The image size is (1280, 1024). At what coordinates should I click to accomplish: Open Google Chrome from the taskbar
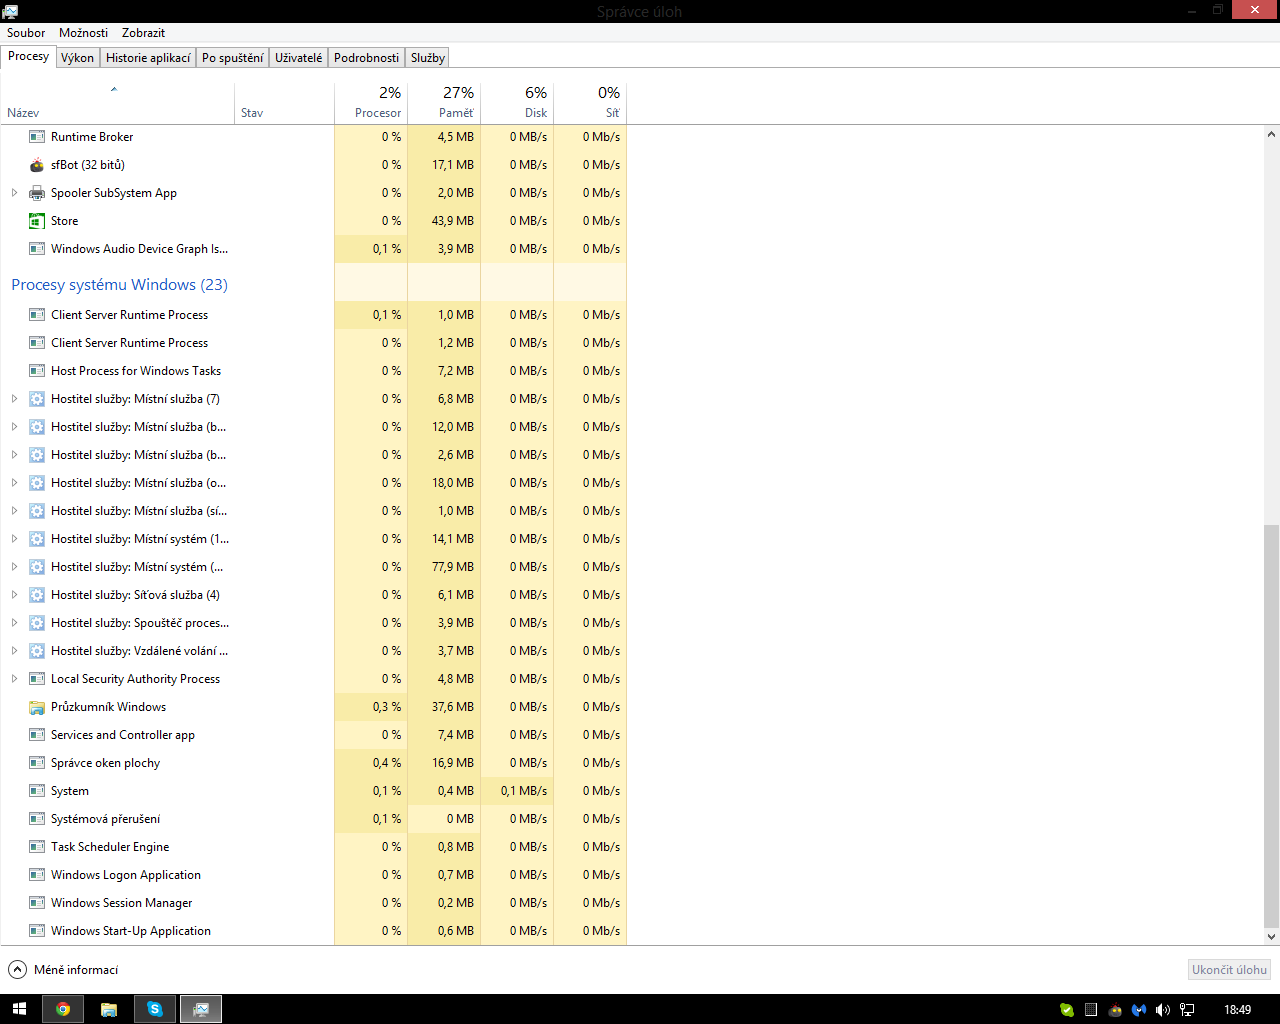click(63, 1009)
